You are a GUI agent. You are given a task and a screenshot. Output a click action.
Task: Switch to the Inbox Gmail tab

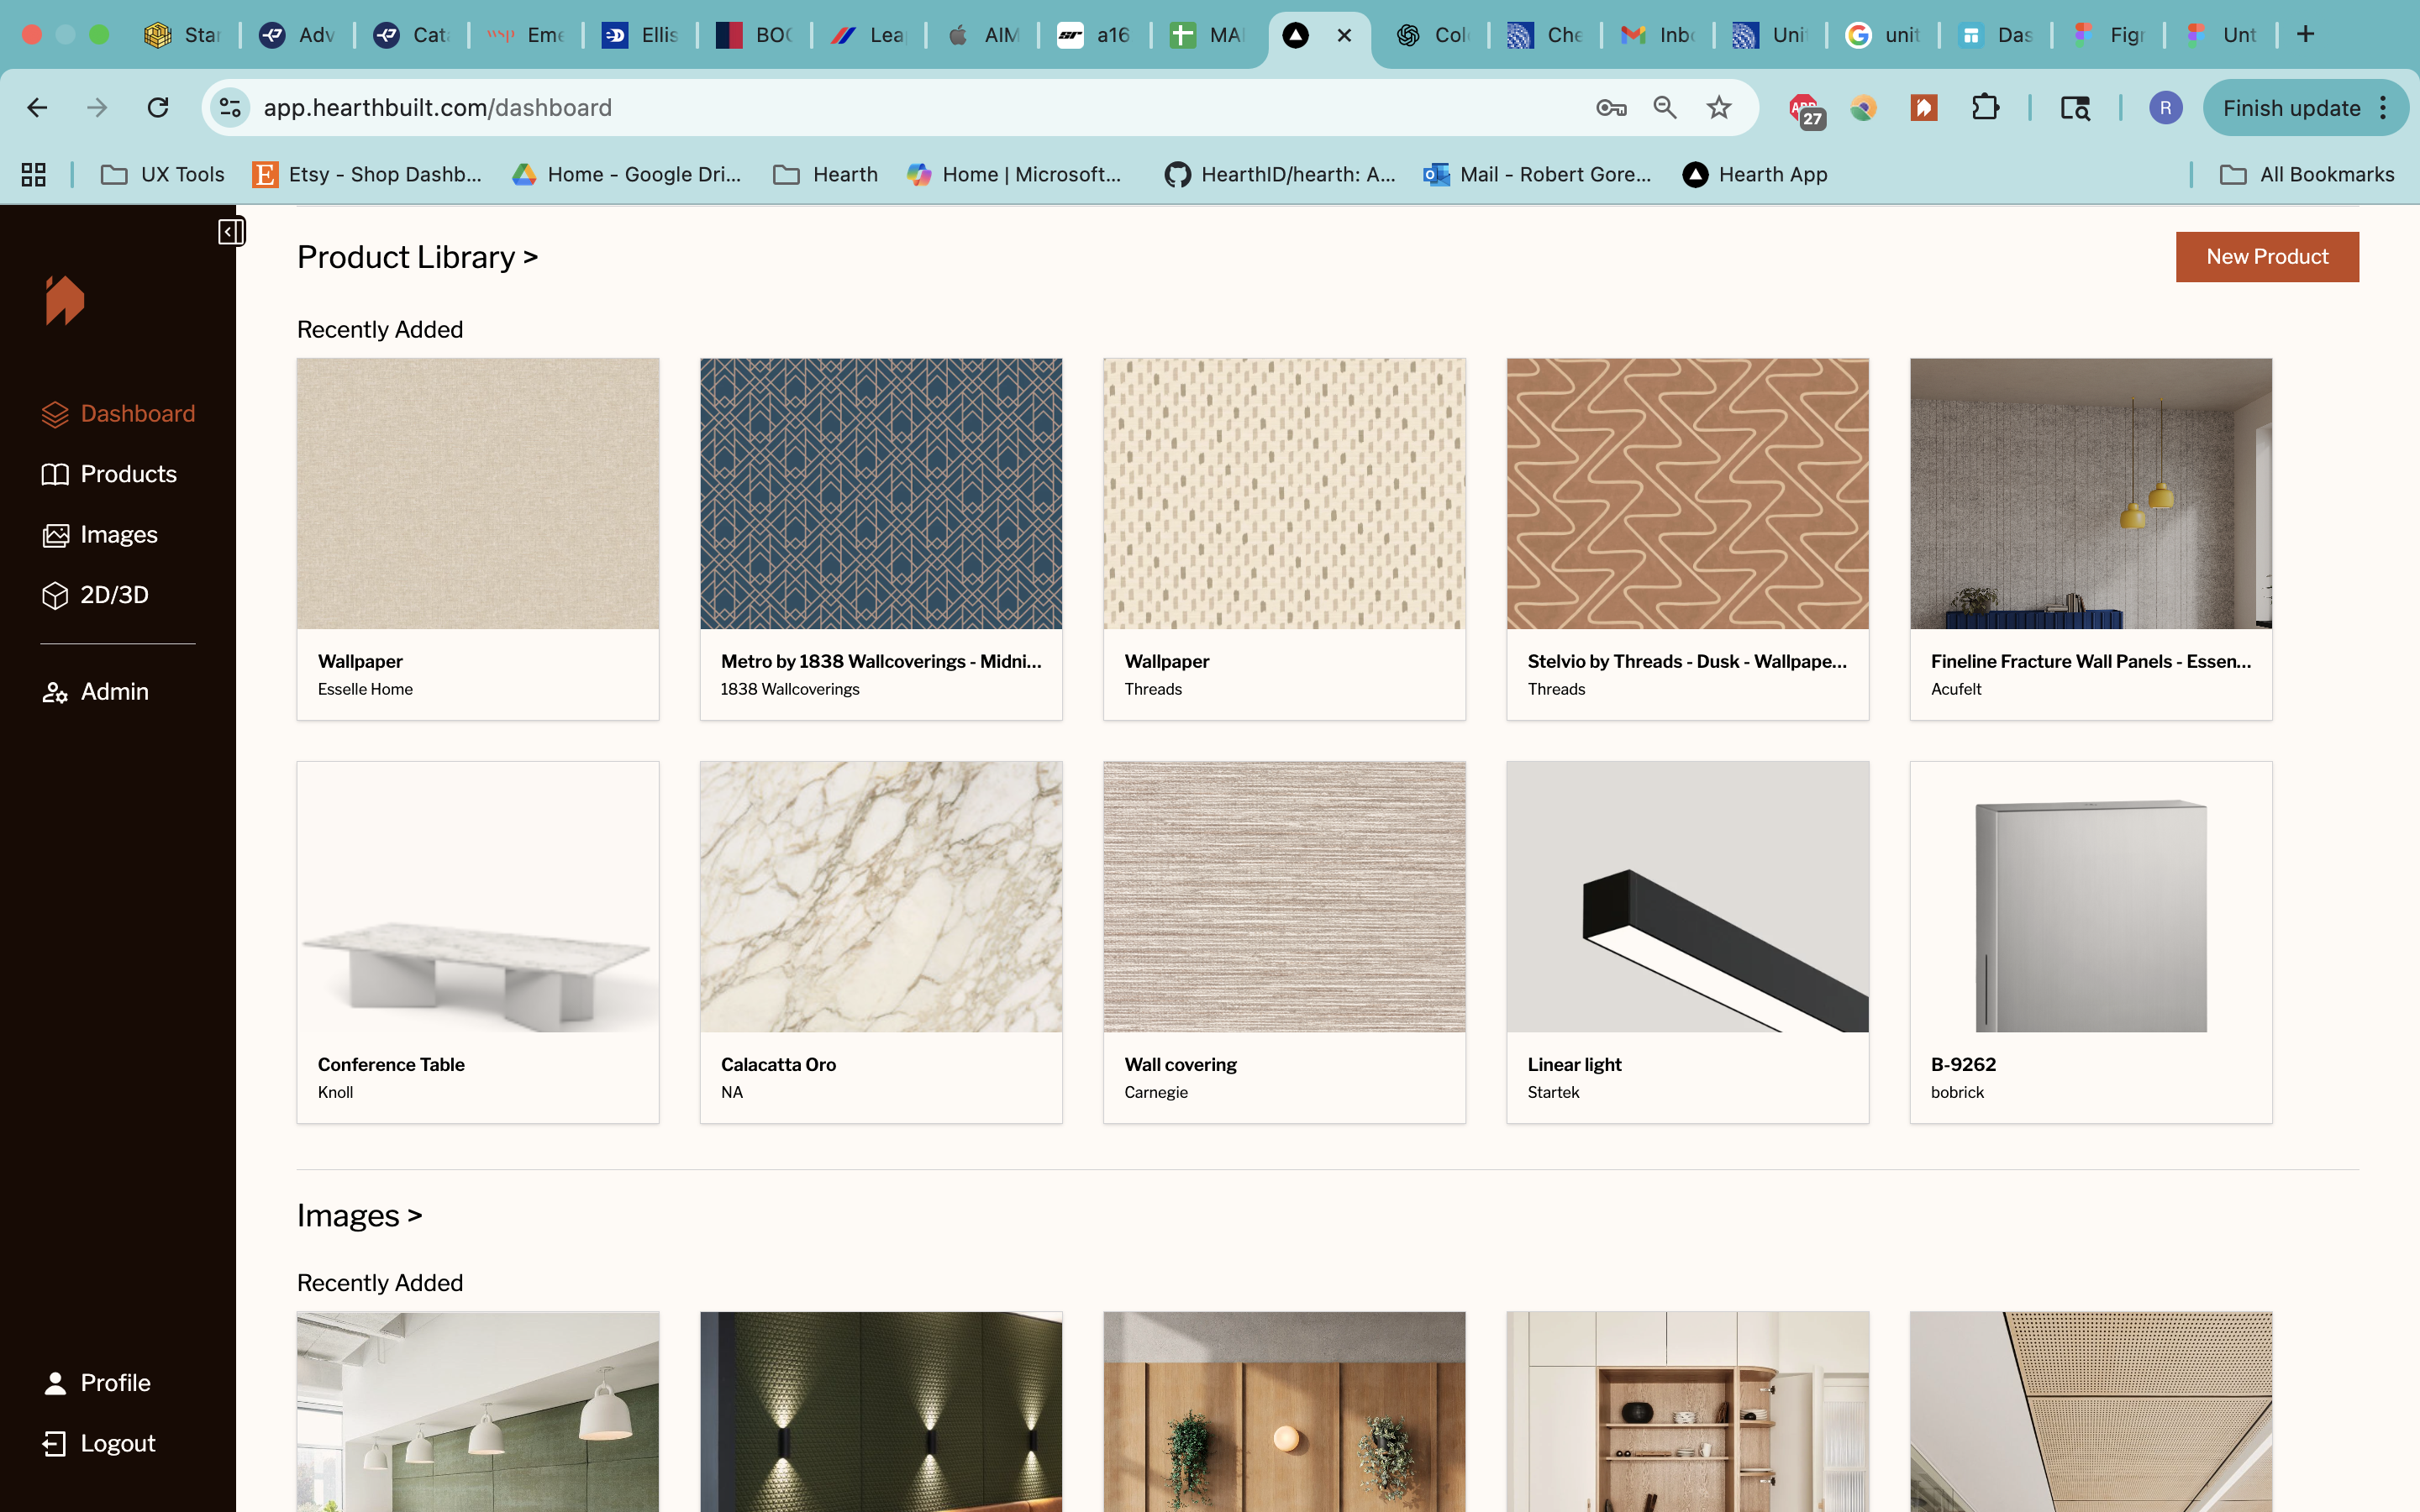pos(1658,35)
